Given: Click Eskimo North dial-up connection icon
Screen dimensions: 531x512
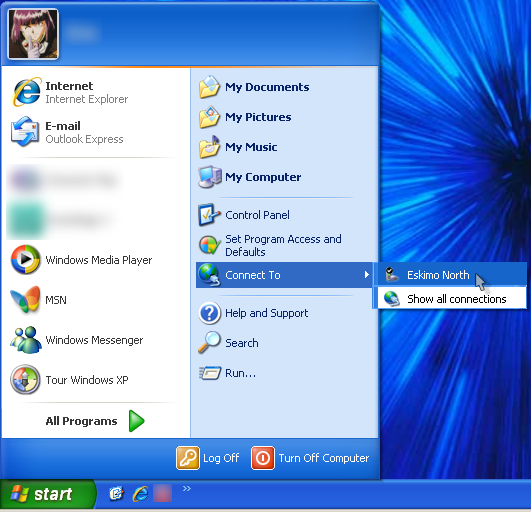Looking at the screenshot, I should point(392,275).
